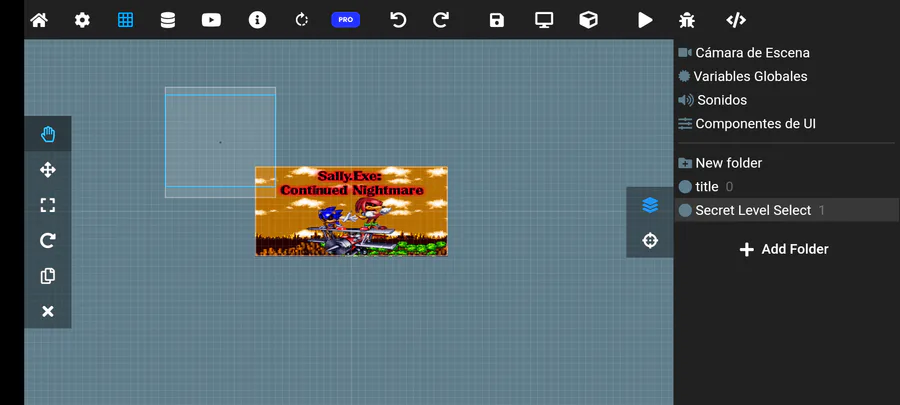
Task: Open the Home screen icon
Action: coord(39,21)
